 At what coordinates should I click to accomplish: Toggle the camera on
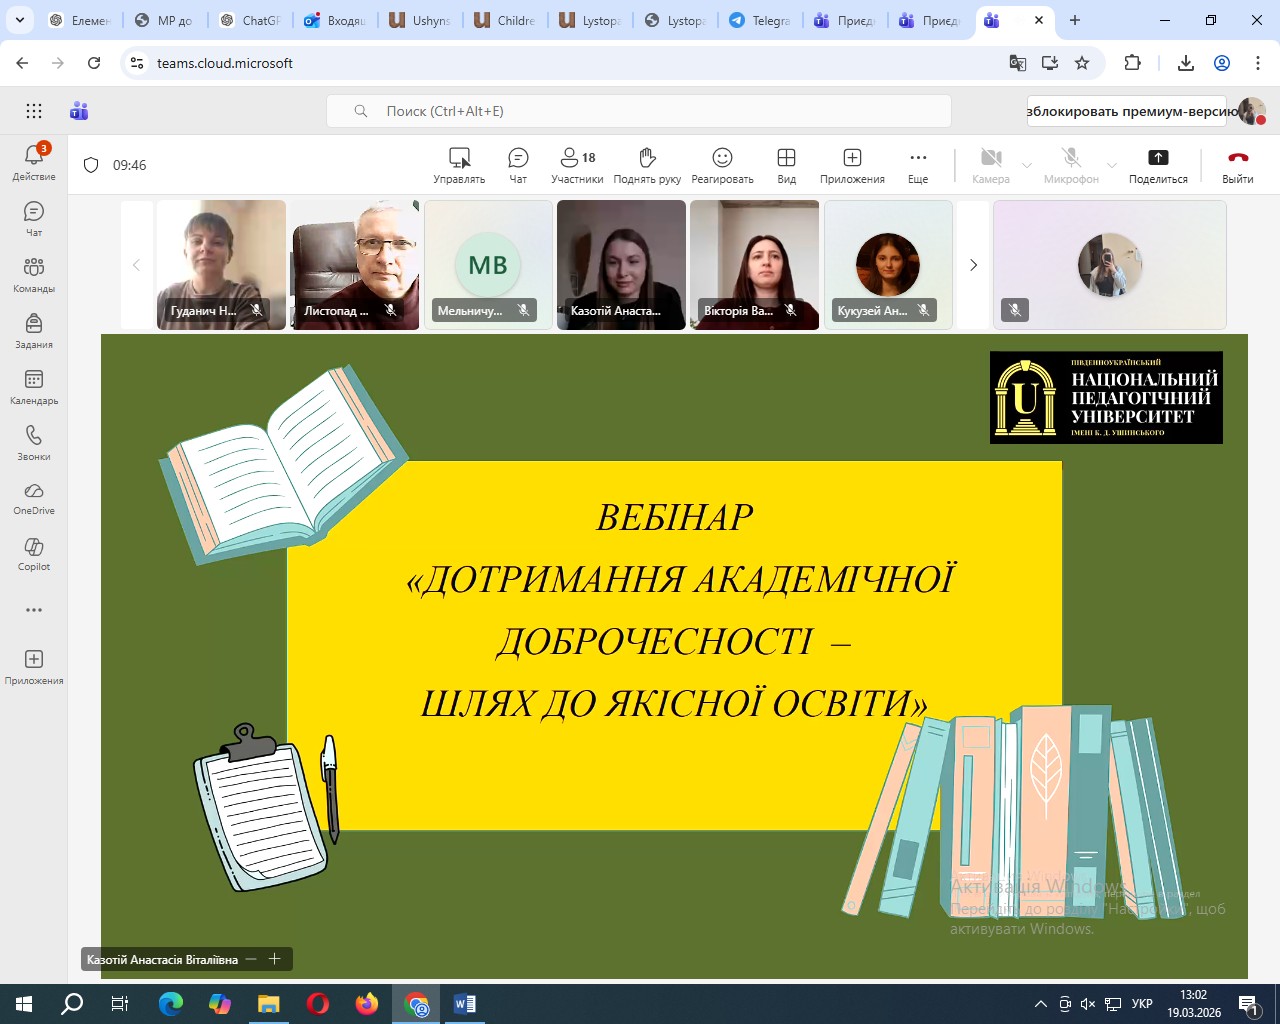(990, 165)
